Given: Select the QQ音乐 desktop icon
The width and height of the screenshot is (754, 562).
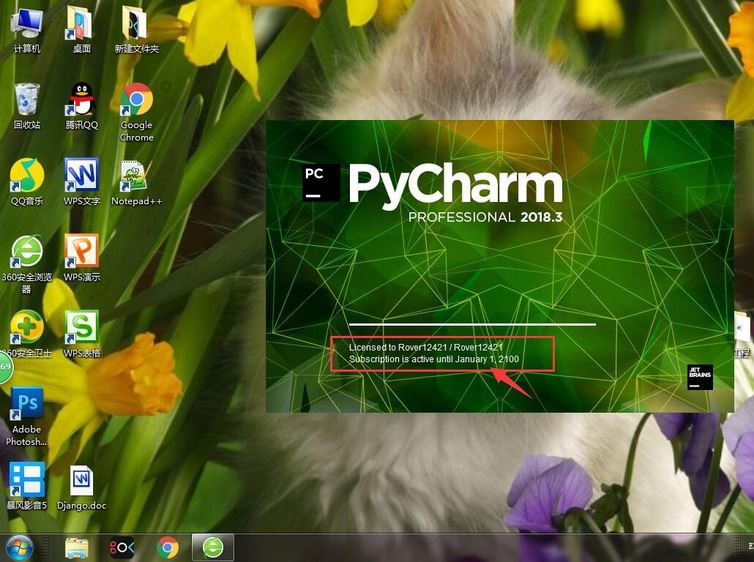Looking at the screenshot, I should 27,182.
